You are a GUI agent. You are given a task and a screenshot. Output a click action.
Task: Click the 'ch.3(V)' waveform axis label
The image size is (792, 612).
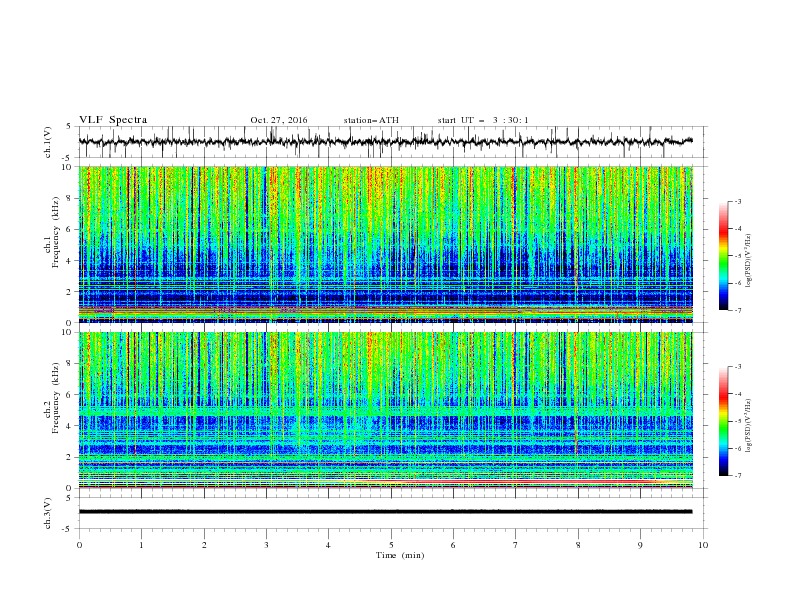click(x=48, y=513)
